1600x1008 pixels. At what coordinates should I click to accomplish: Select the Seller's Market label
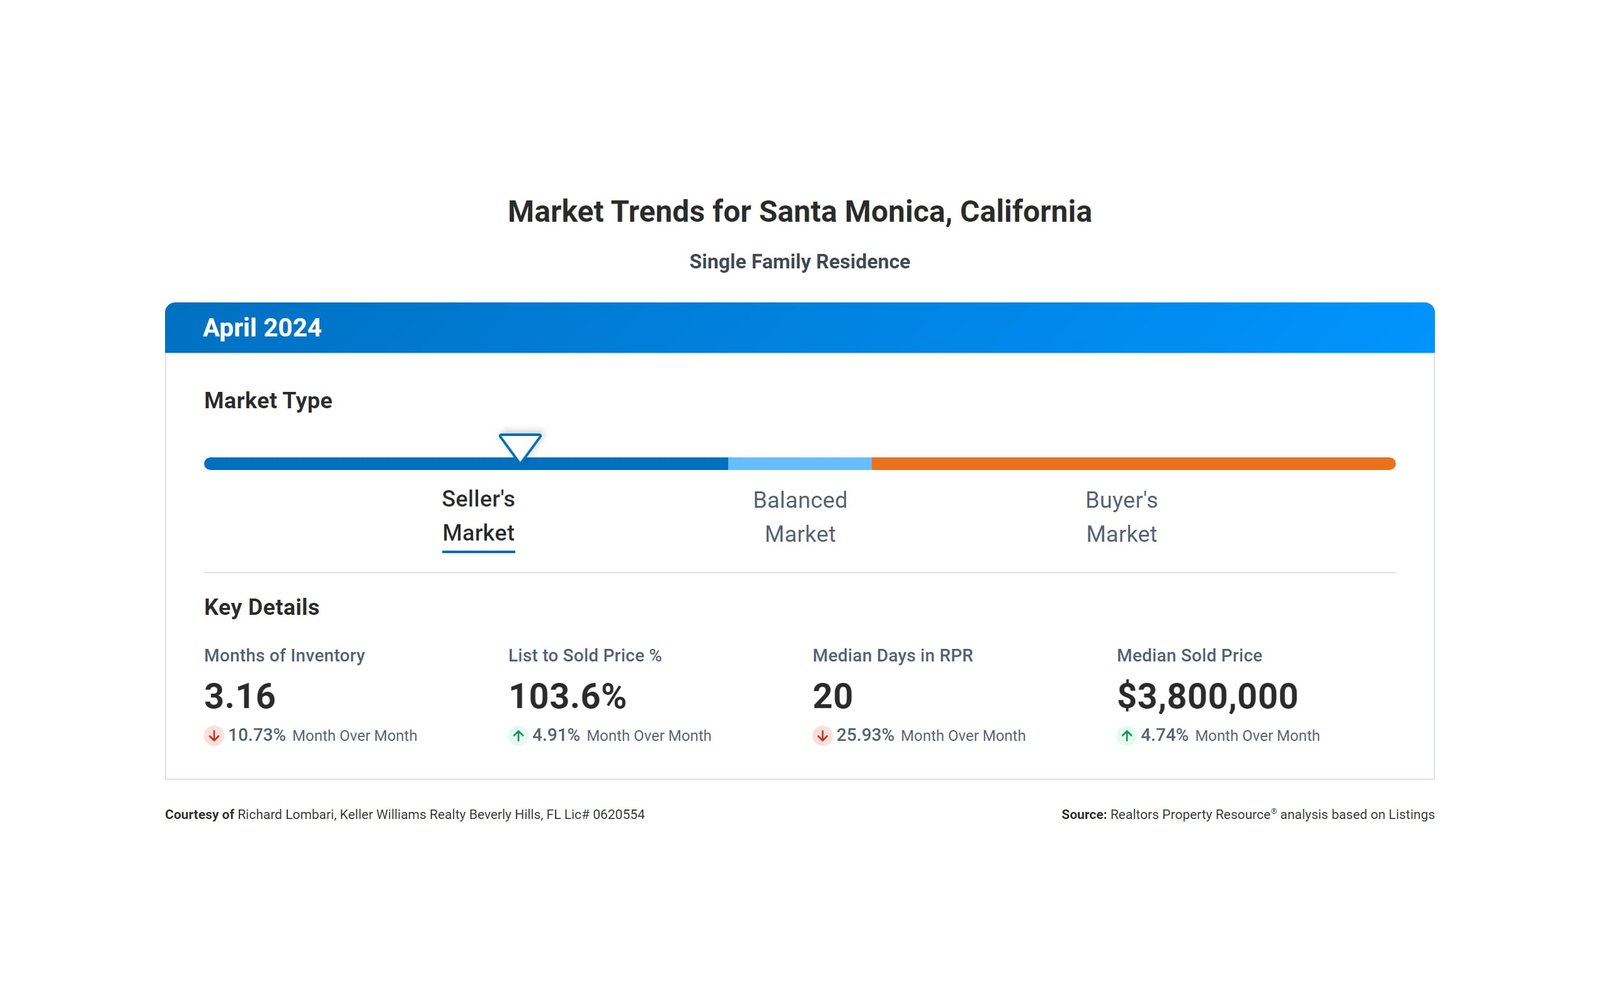click(x=478, y=516)
